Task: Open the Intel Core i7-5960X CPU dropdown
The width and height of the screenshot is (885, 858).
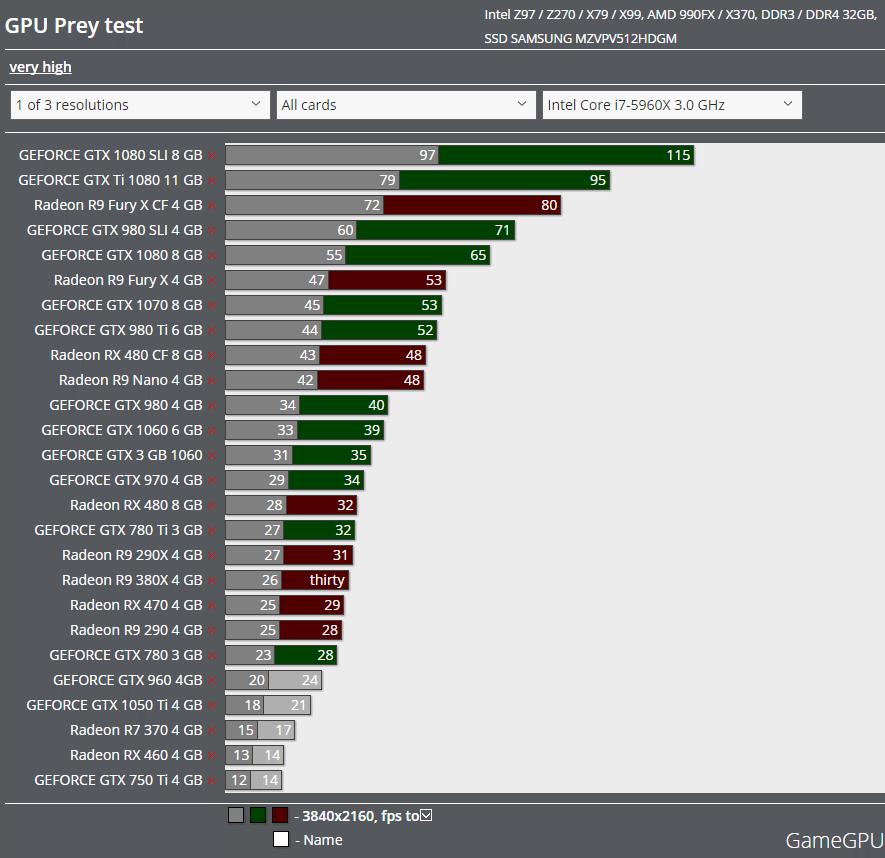Action: pyautogui.click(x=672, y=105)
